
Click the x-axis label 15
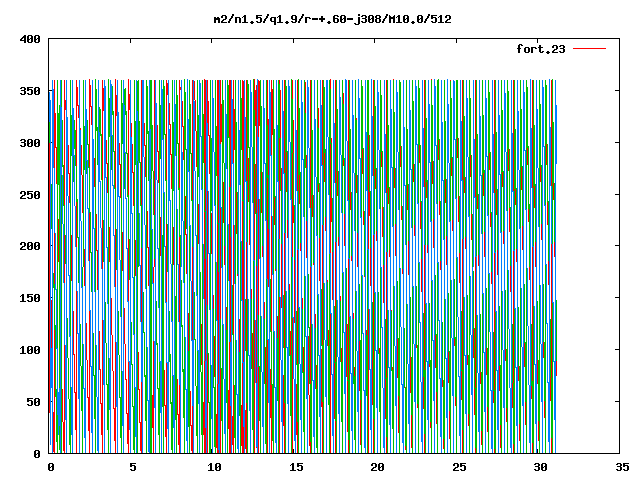coord(296,467)
